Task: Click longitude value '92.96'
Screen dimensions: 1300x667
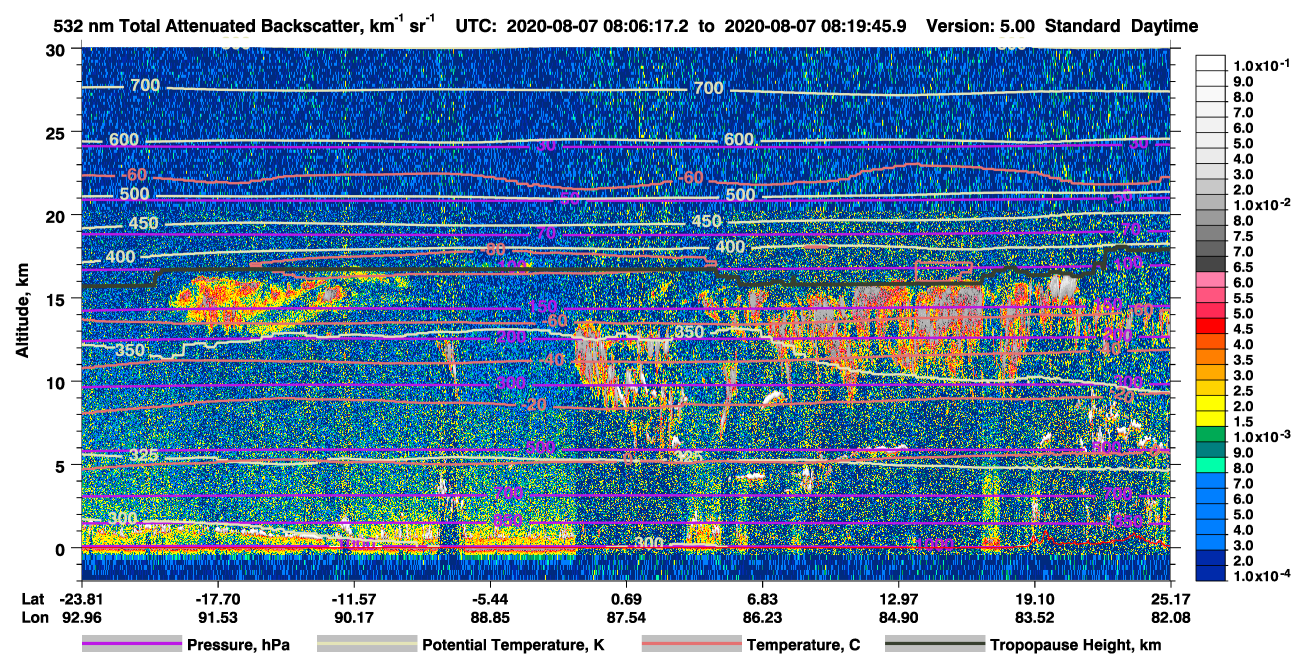Action: pyautogui.click(x=81, y=616)
